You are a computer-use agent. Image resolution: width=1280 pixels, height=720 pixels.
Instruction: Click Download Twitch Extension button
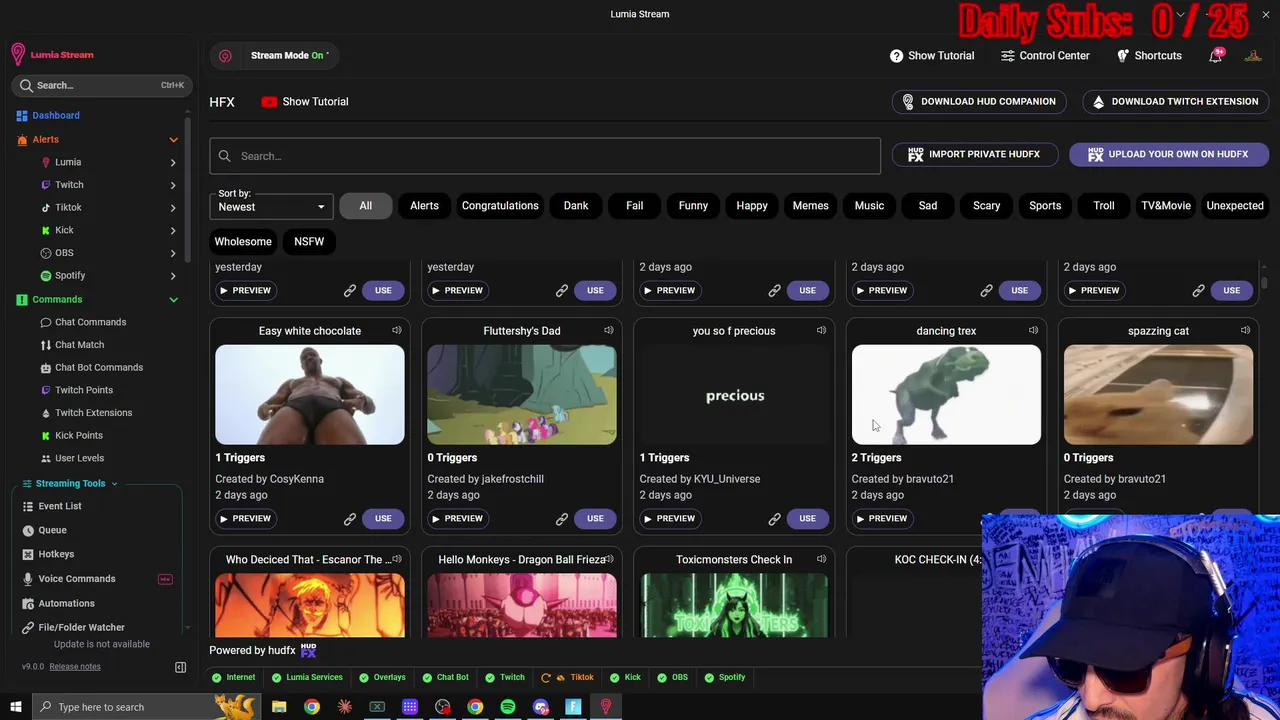pos(1175,101)
